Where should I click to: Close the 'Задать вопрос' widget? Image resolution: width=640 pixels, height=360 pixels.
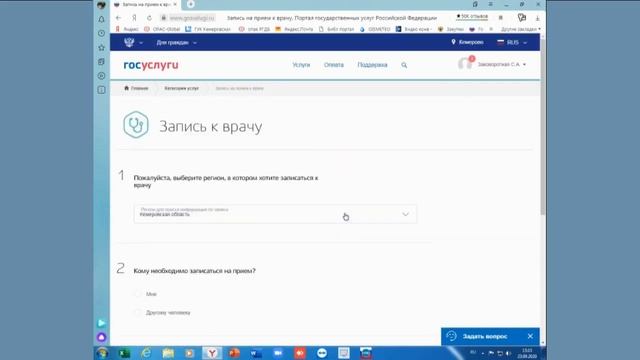[x=530, y=336]
